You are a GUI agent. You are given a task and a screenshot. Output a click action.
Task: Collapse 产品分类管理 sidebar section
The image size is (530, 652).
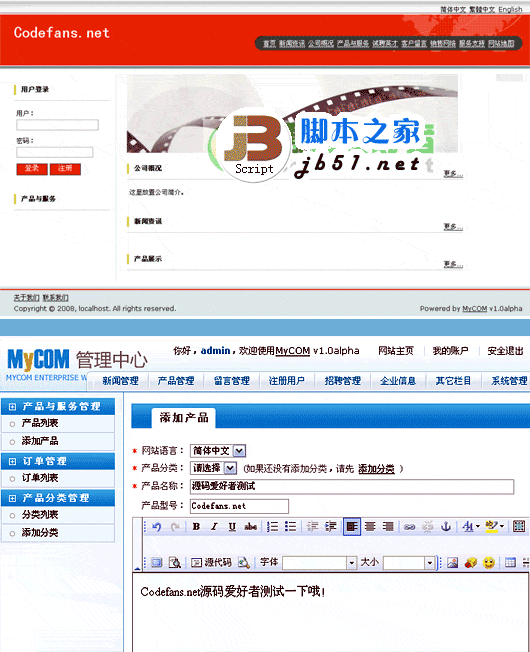click(x=12, y=498)
